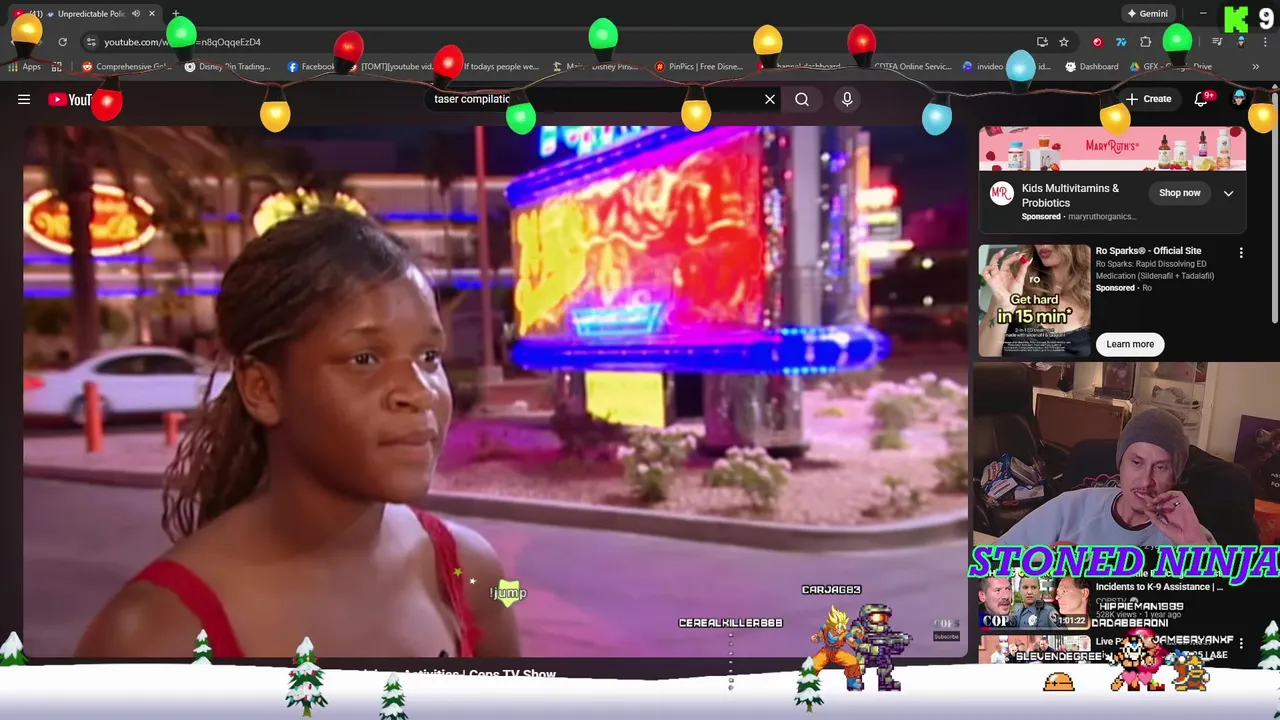Open site information icon in address bar
This screenshot has height=720, width=1280.
[x=91, y=42]
